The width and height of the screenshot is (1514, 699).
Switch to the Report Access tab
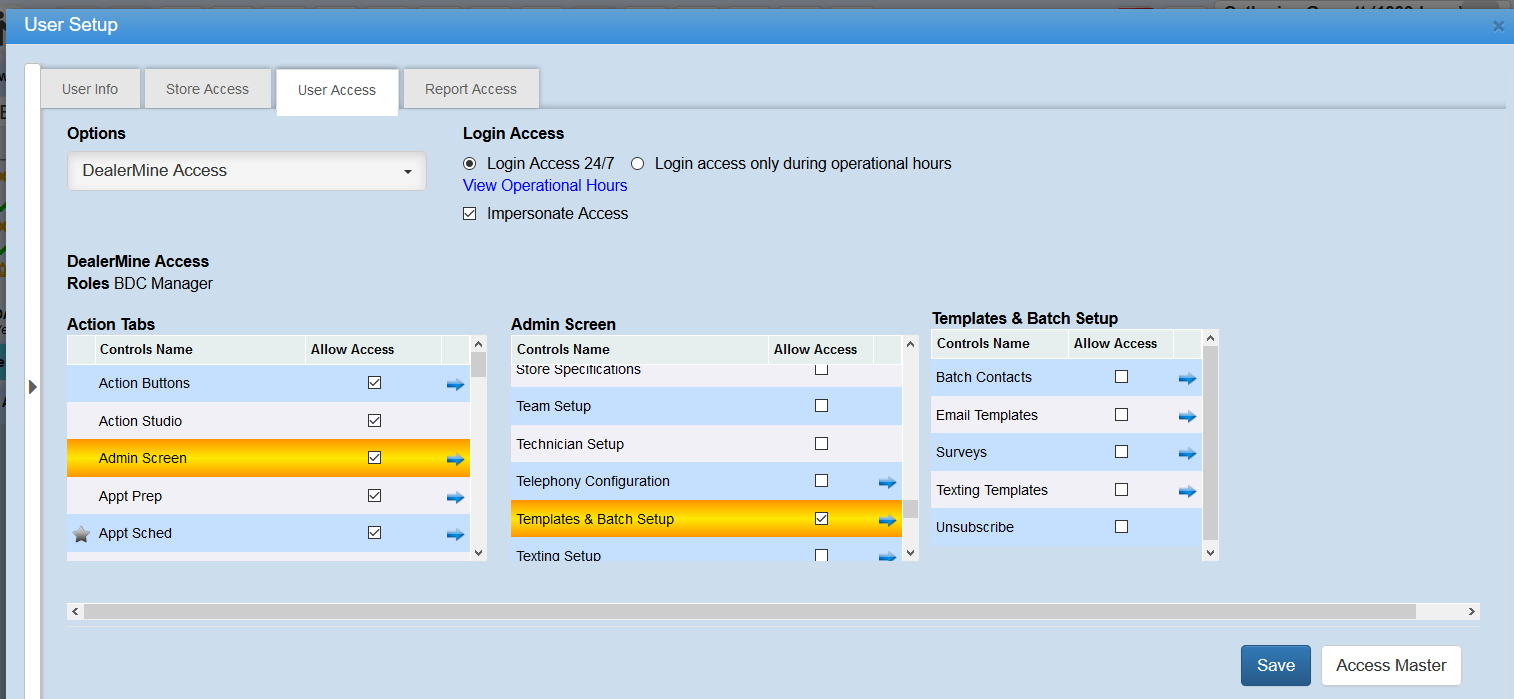point(471,89)
